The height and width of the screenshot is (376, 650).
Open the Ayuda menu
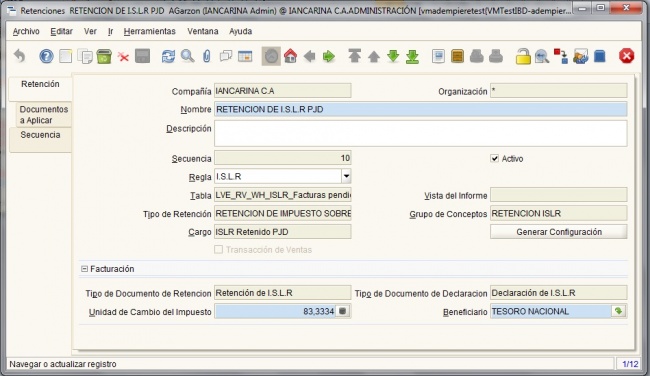[240, 32]
